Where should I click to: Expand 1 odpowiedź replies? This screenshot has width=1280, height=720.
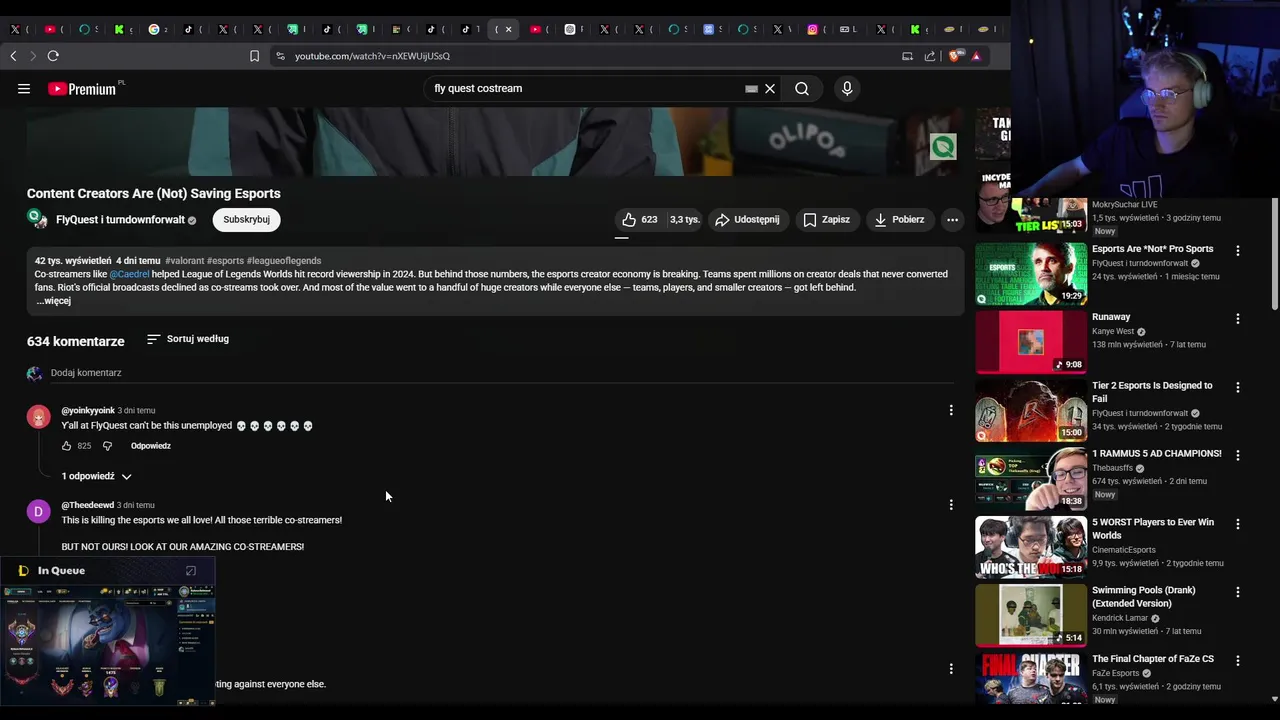96,476
